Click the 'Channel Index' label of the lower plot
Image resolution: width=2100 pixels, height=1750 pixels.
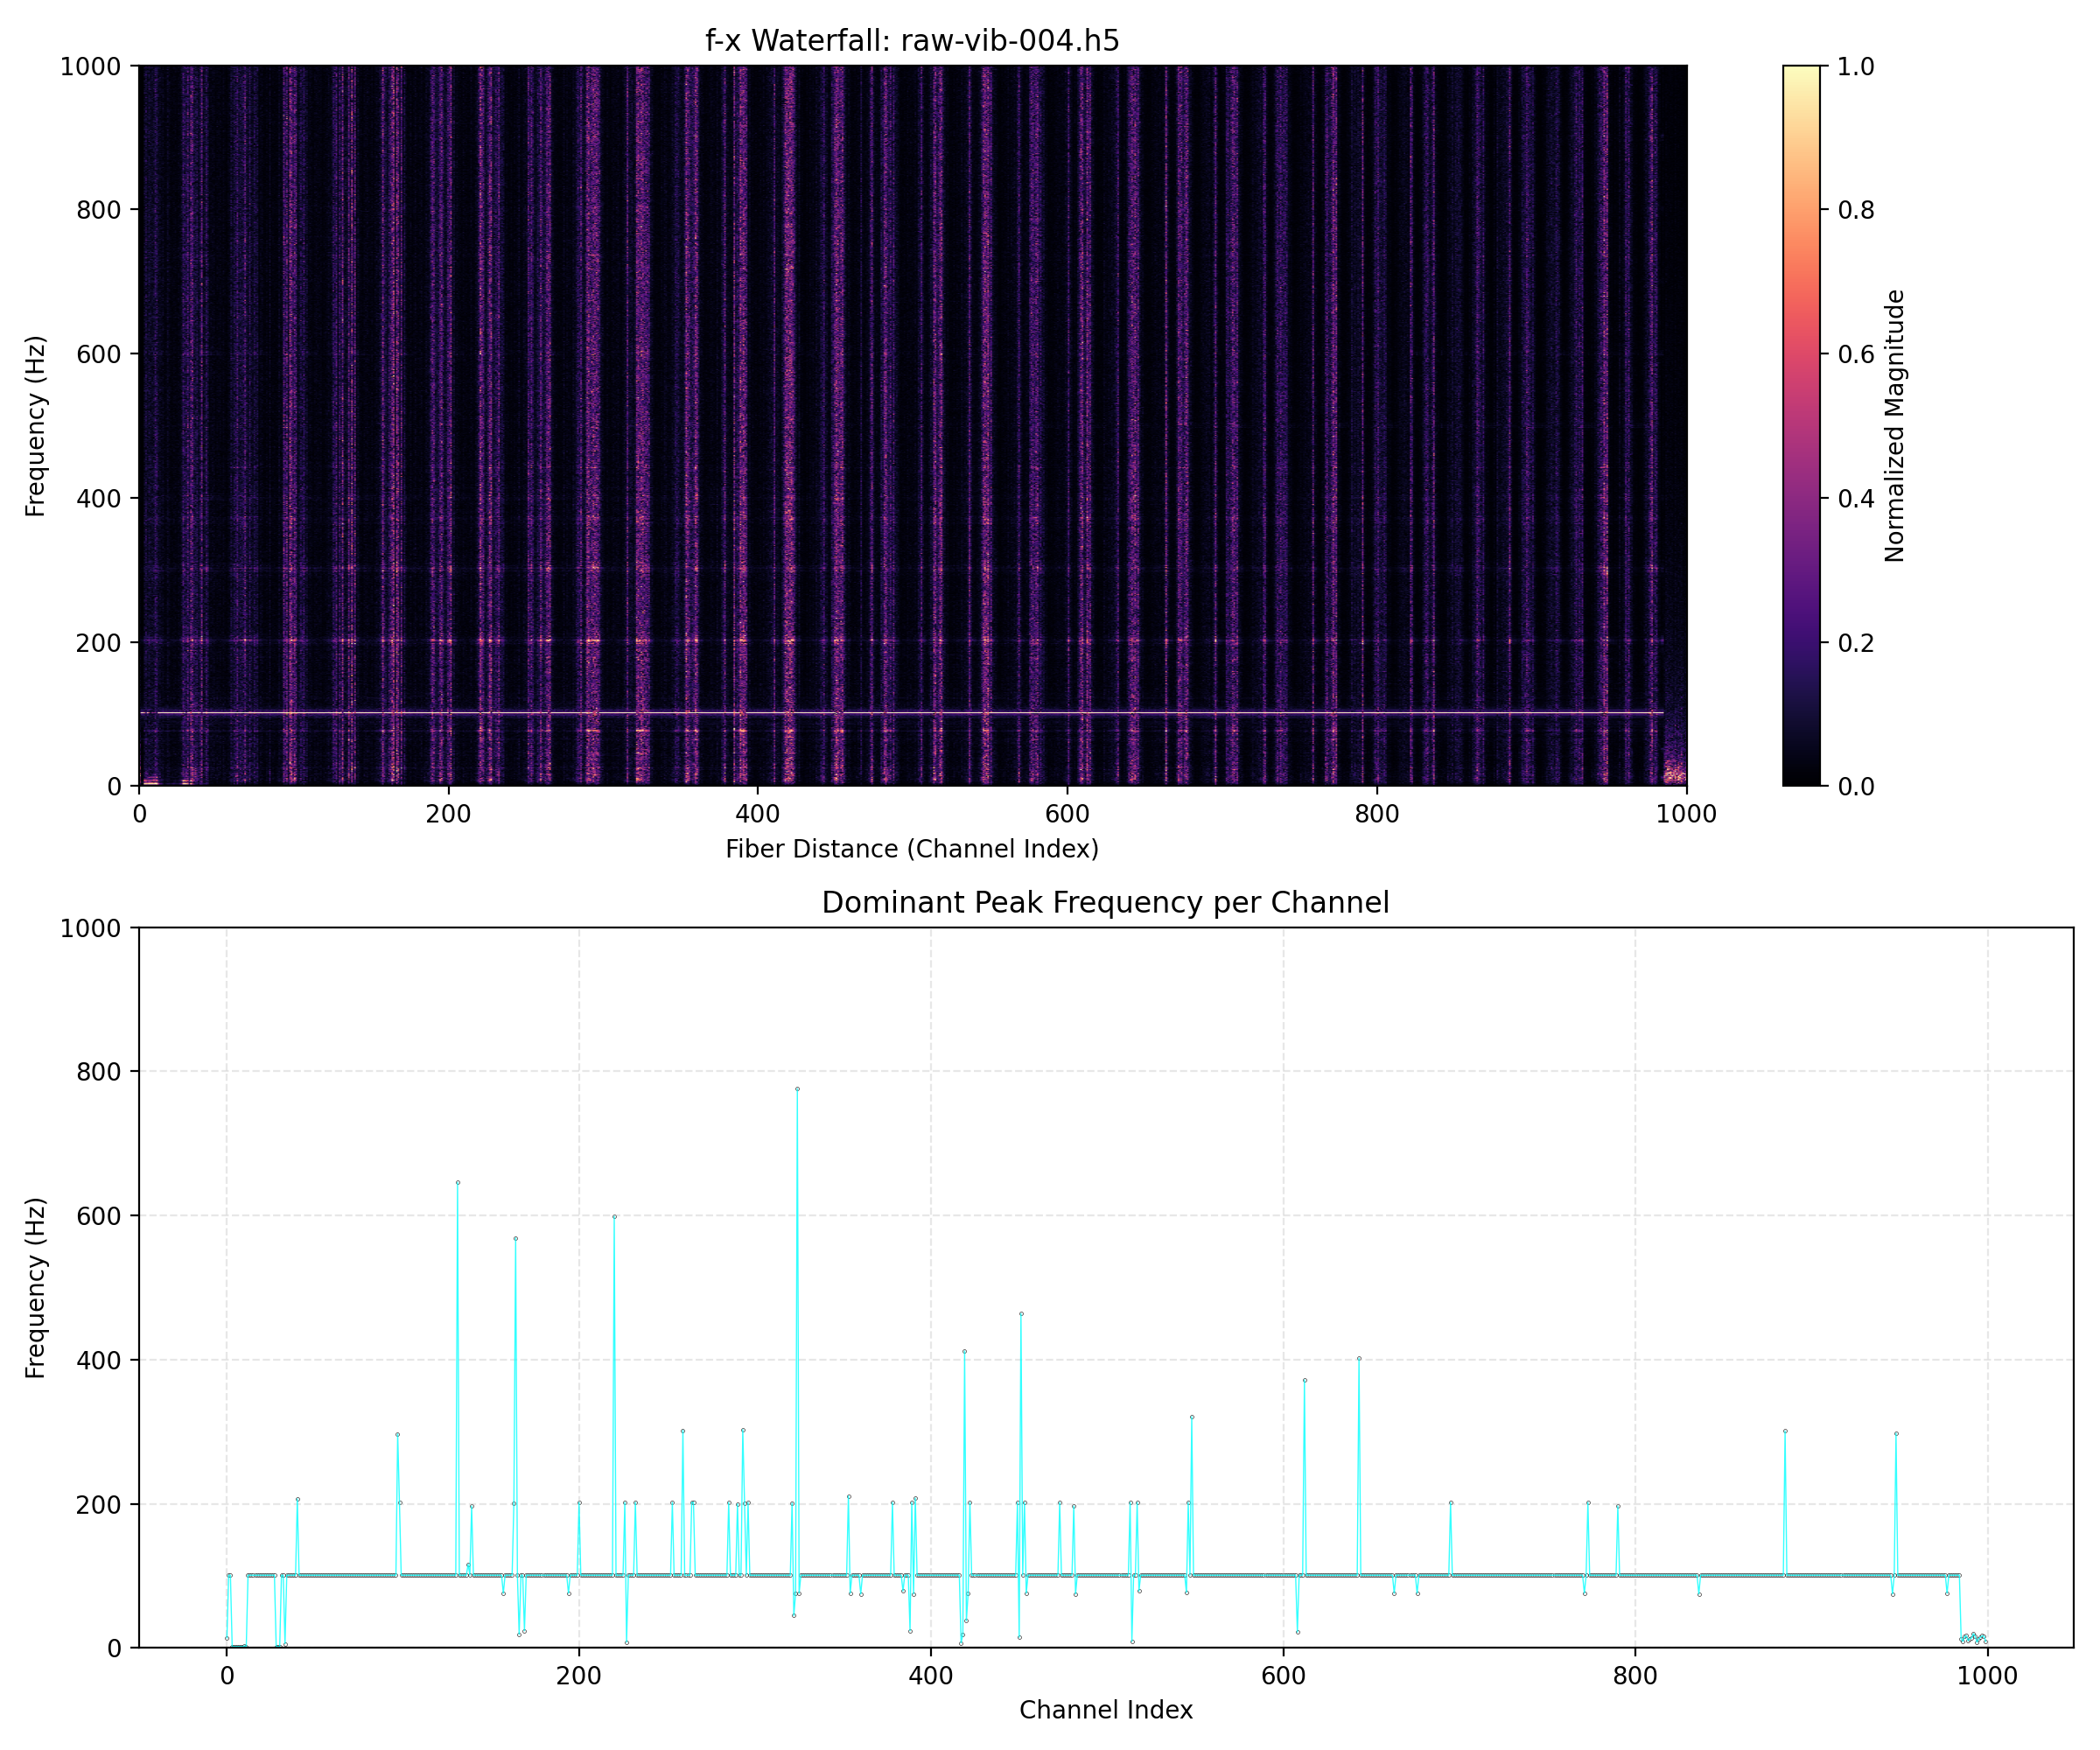(1105, 1710)
